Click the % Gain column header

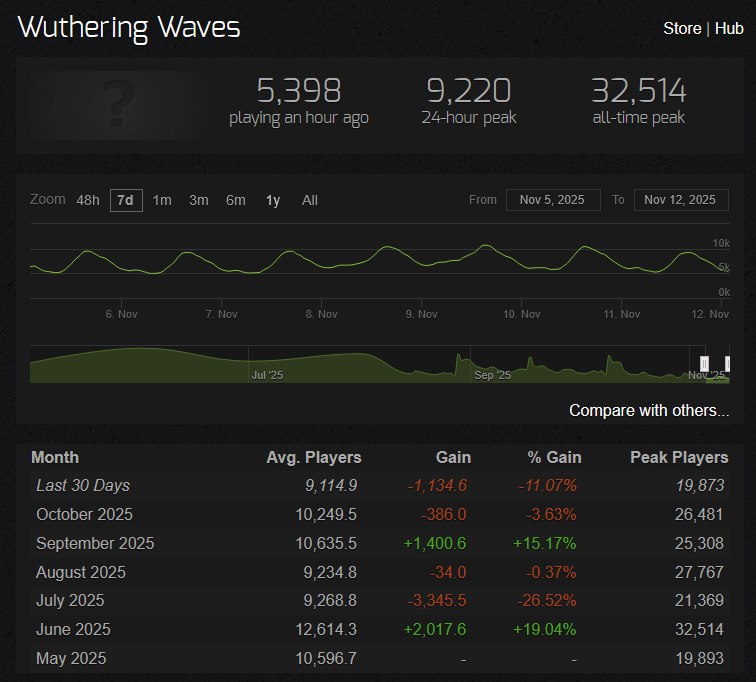(x=554, y=457)
